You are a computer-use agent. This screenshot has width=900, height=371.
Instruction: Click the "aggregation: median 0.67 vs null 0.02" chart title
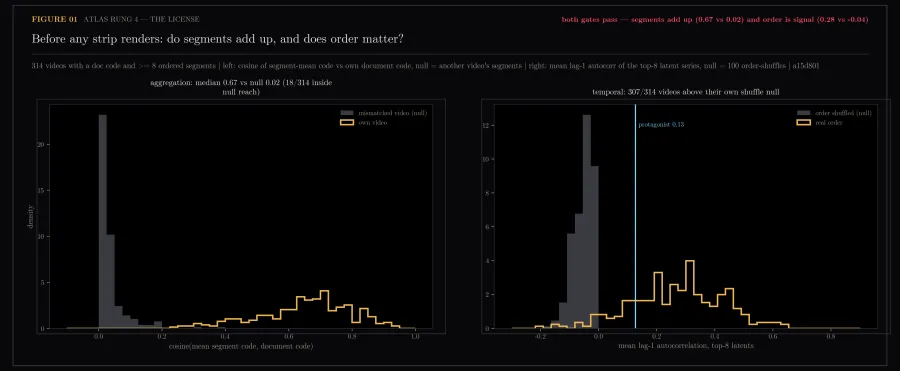point(241,87)
